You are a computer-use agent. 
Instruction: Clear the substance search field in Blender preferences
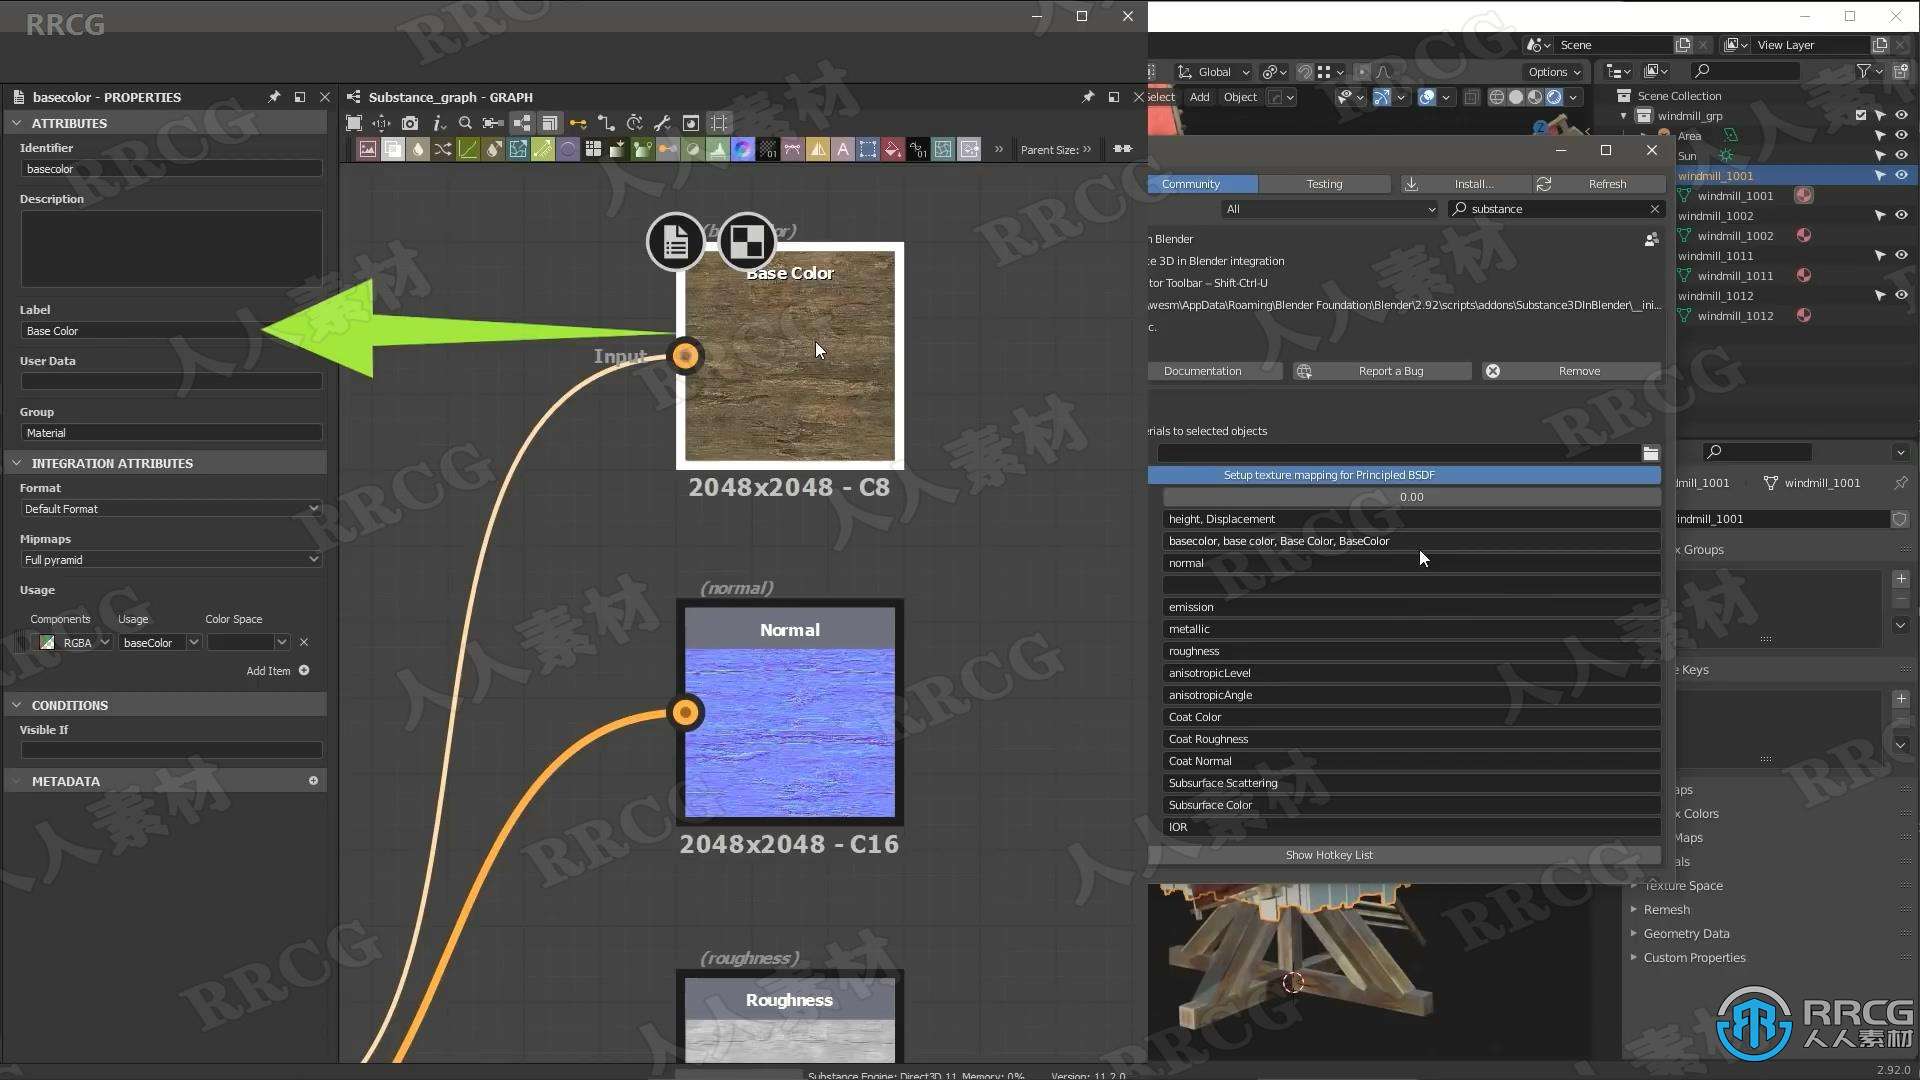click(1654, 209)
